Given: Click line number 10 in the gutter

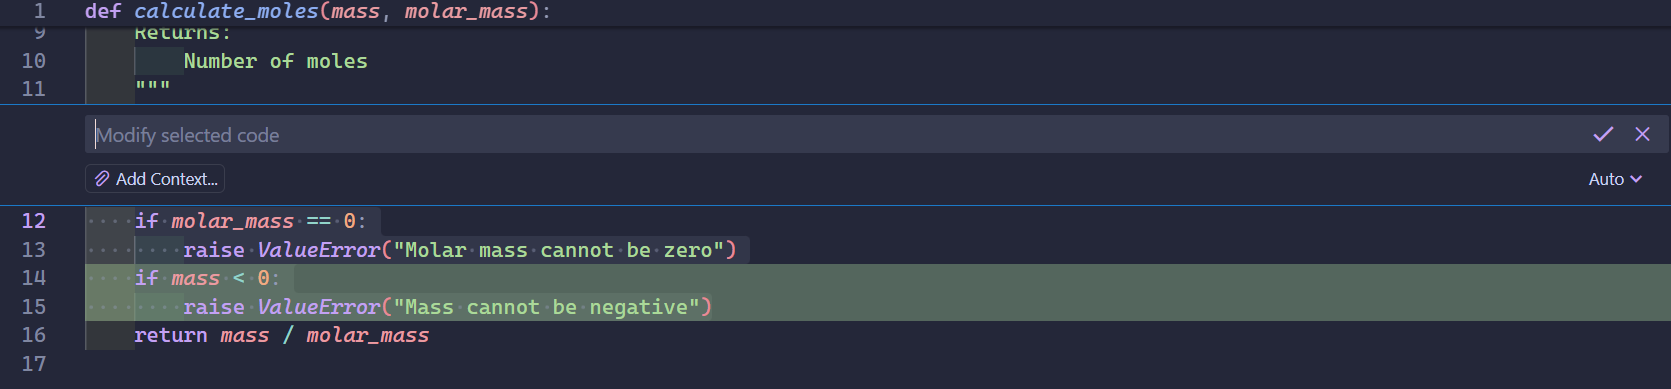Looking at the screenshot, I should (x=34, y=61).
